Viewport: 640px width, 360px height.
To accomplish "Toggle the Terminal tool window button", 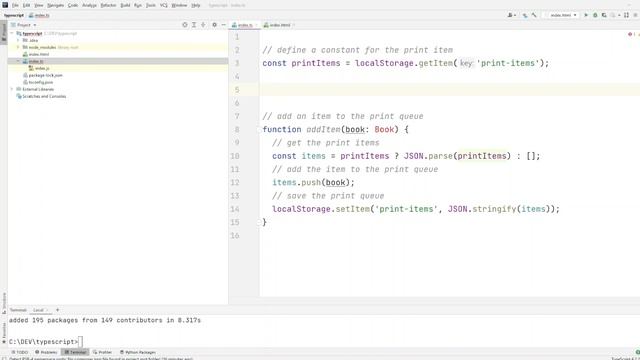I will (x=75, y=352).
